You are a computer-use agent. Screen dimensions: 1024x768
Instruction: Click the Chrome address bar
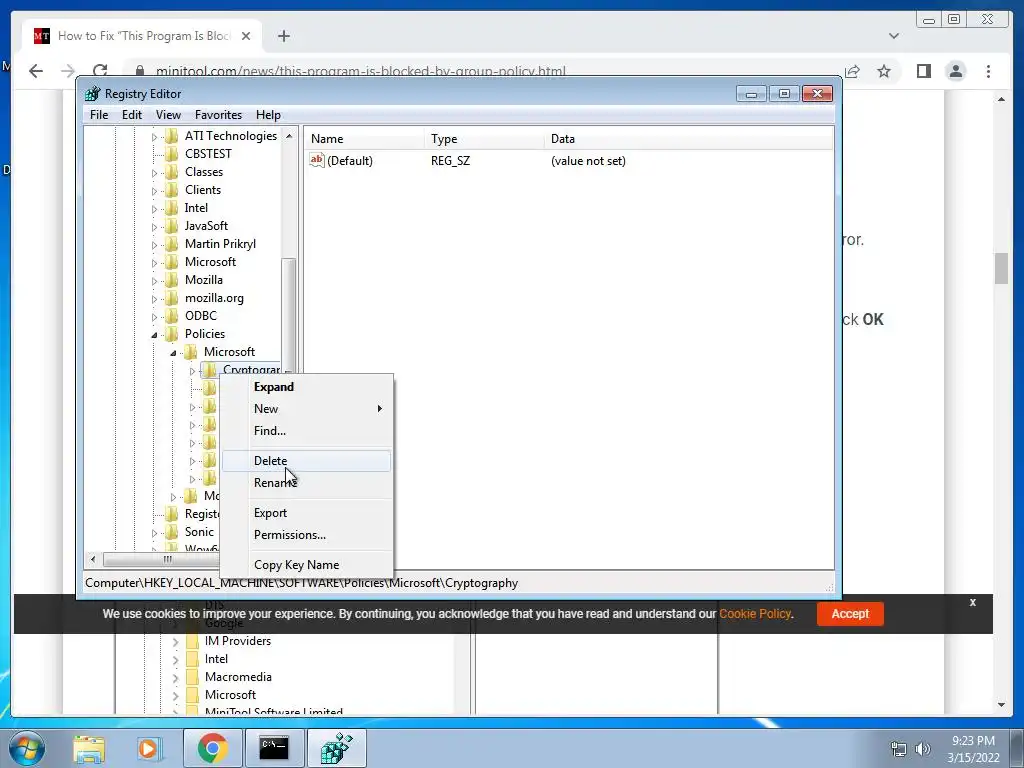(482, 71)
